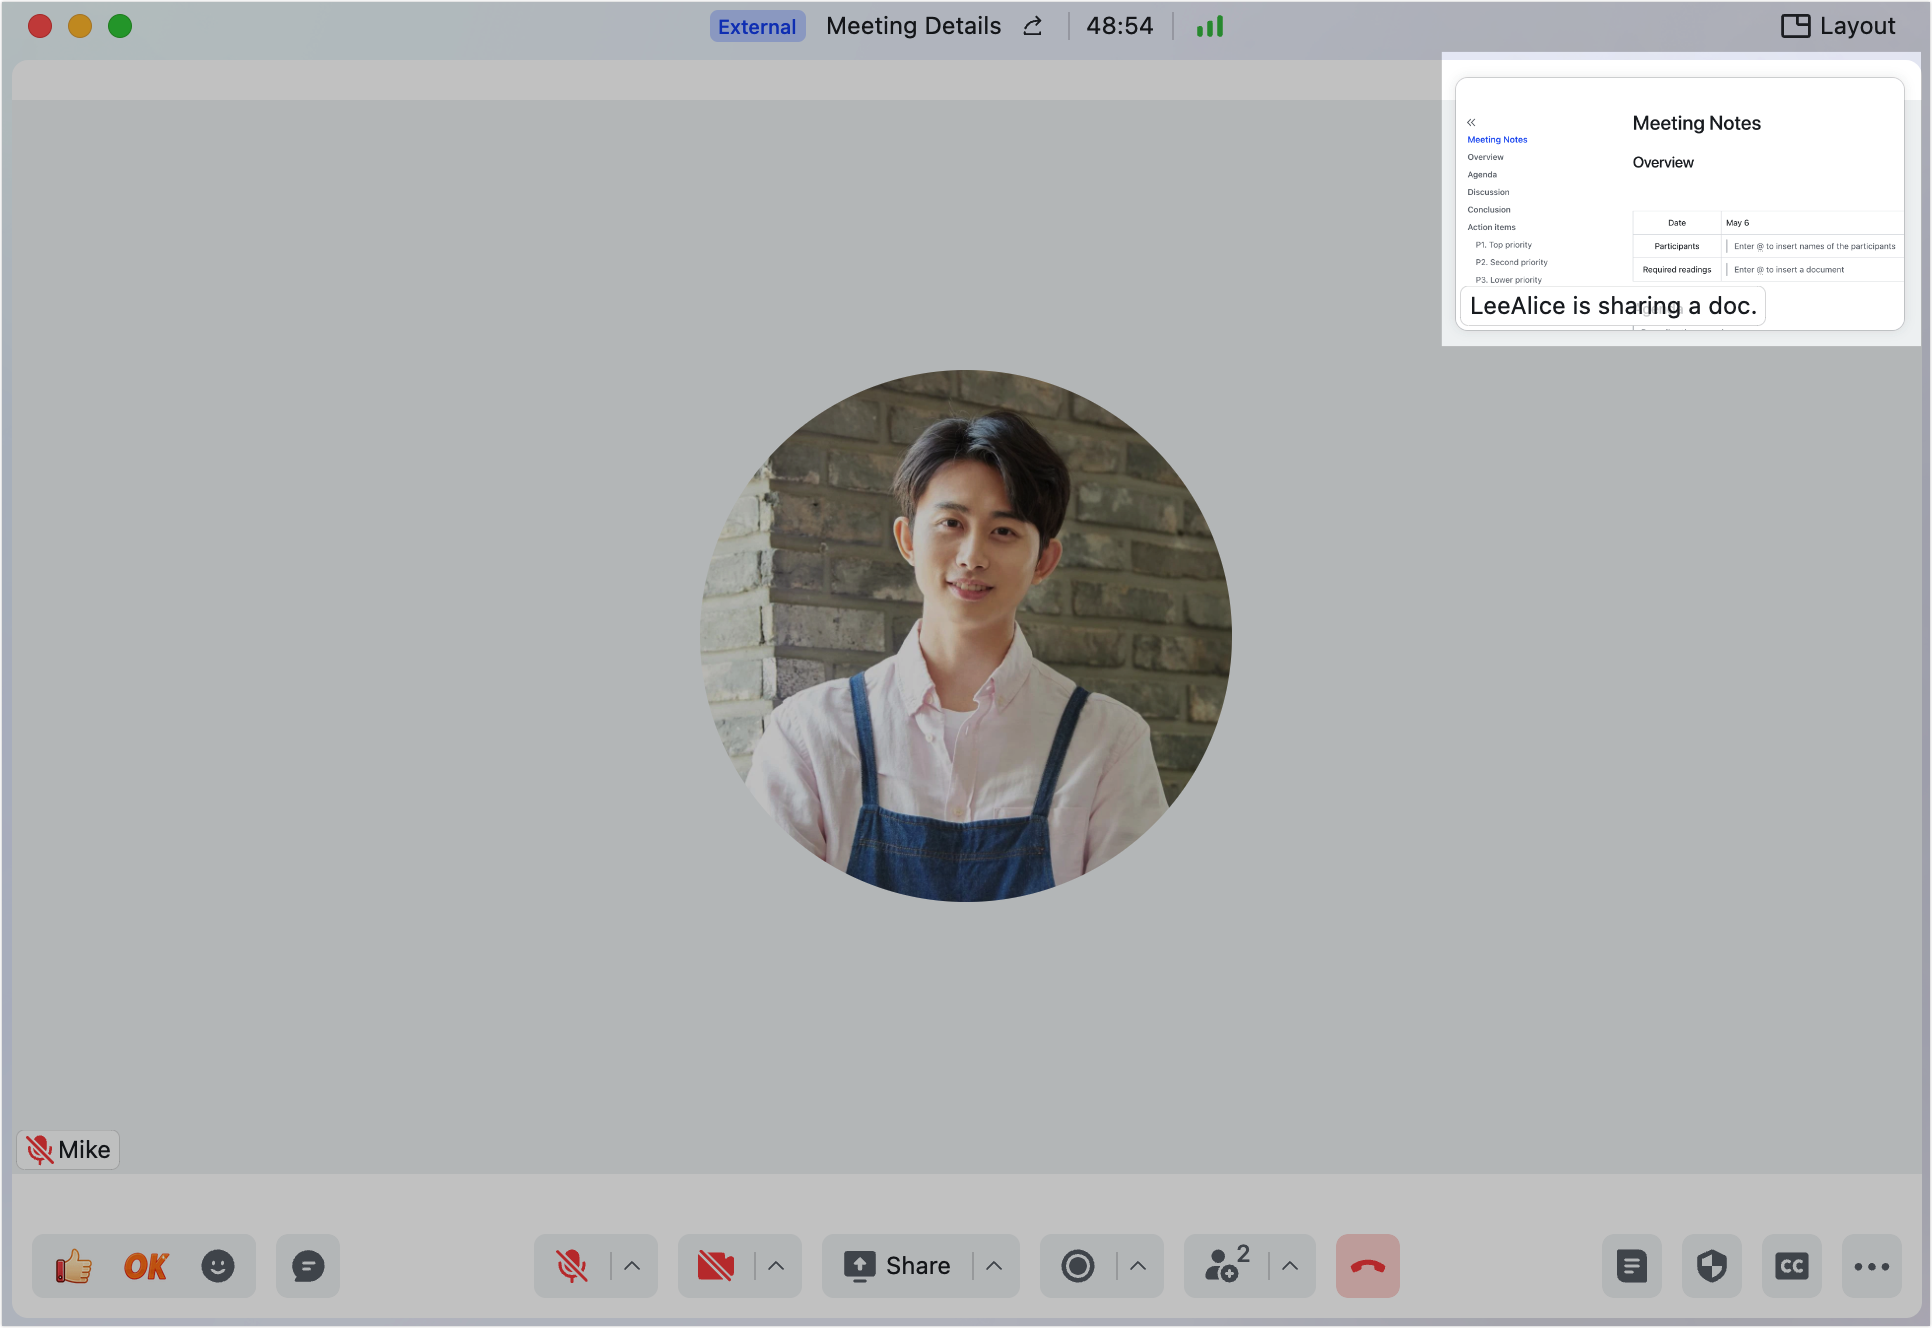Select Discussion in the doc outline
Screen dimensions: 1932x1328
(x=1488, y=192)
